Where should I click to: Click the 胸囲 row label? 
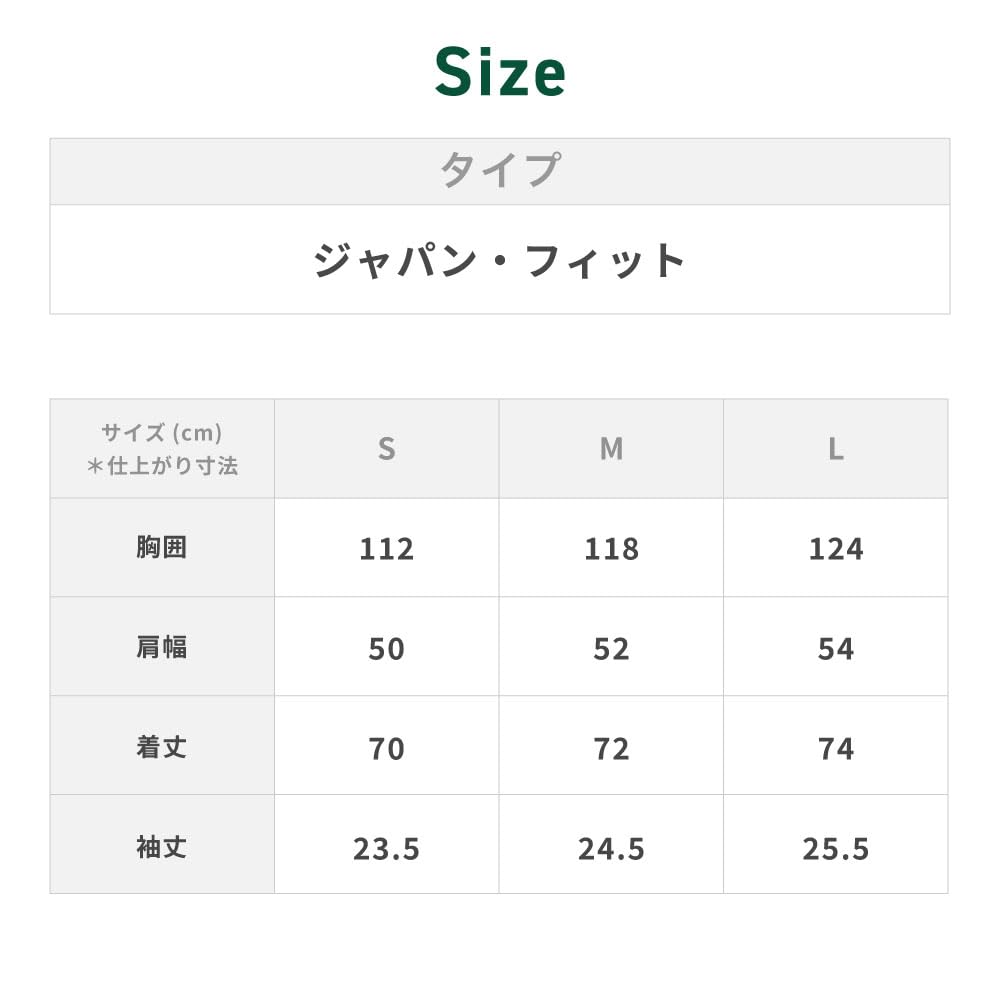pos(162,548)
